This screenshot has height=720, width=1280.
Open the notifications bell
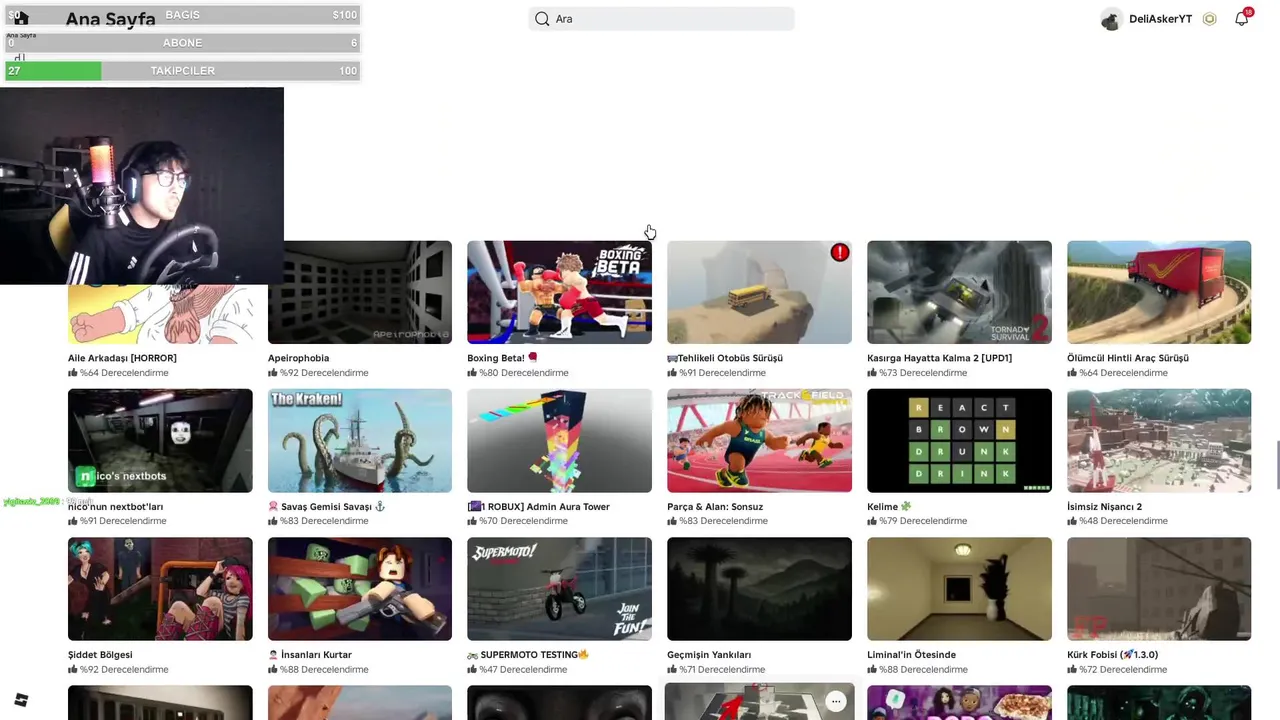(1242, 18)
